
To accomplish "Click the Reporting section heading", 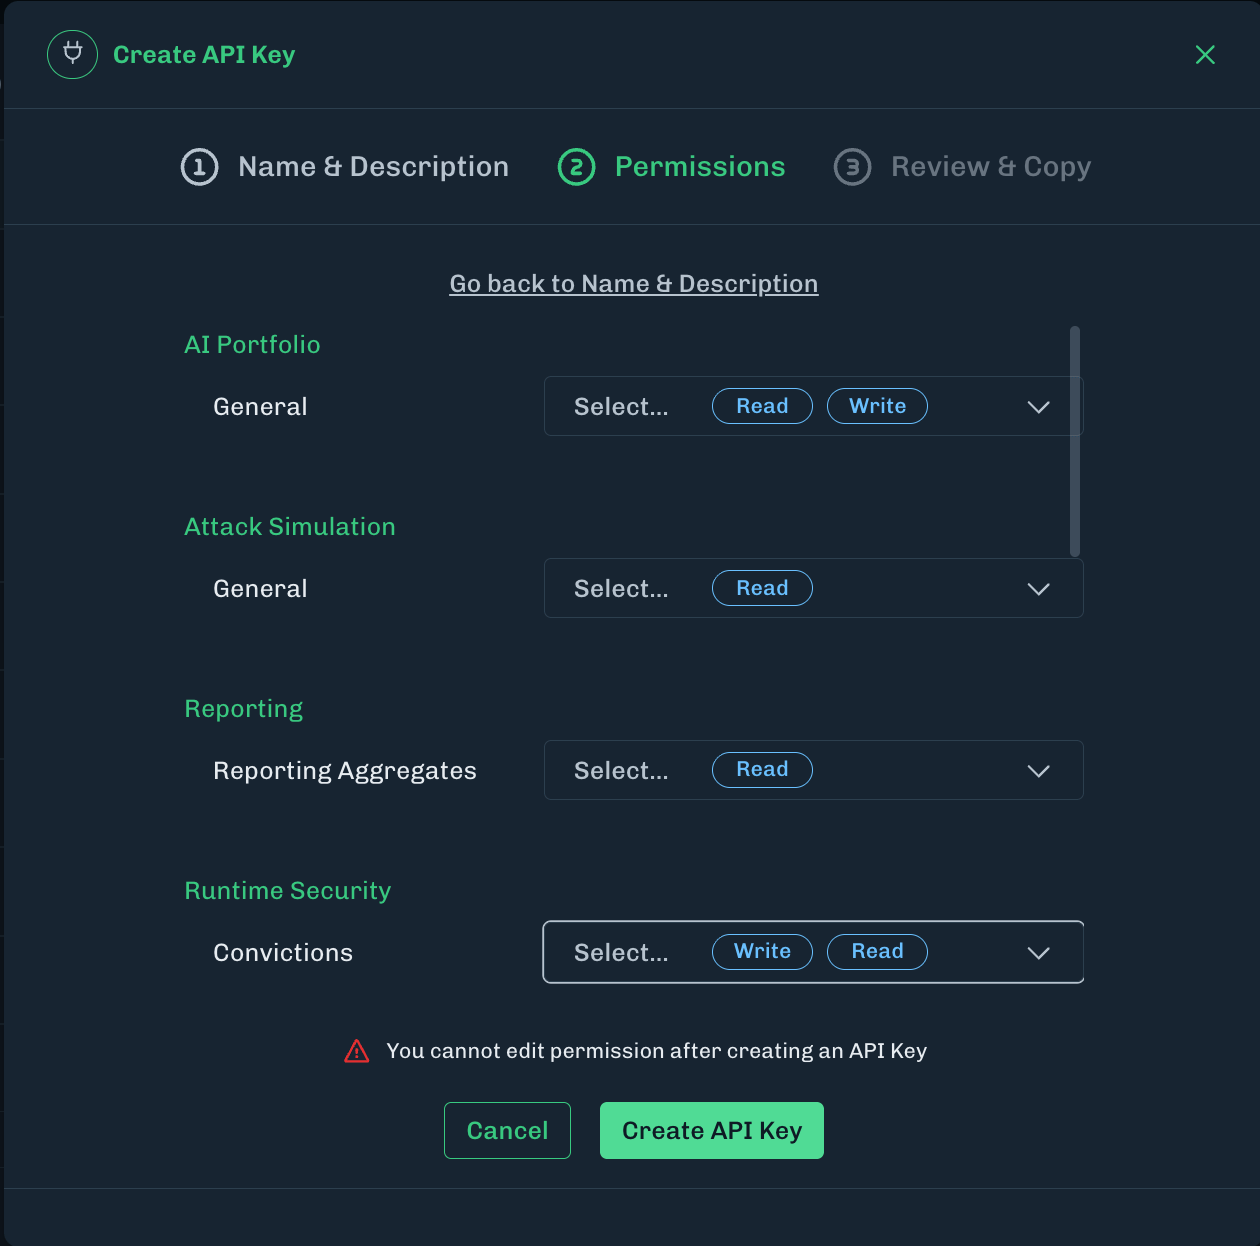I will (244, 709).
